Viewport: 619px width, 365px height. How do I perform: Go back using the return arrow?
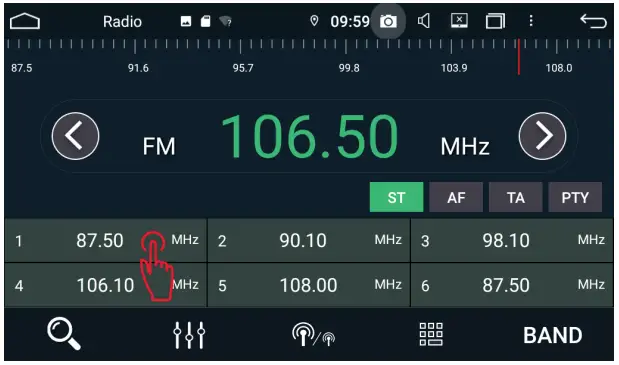pos(593,21)
